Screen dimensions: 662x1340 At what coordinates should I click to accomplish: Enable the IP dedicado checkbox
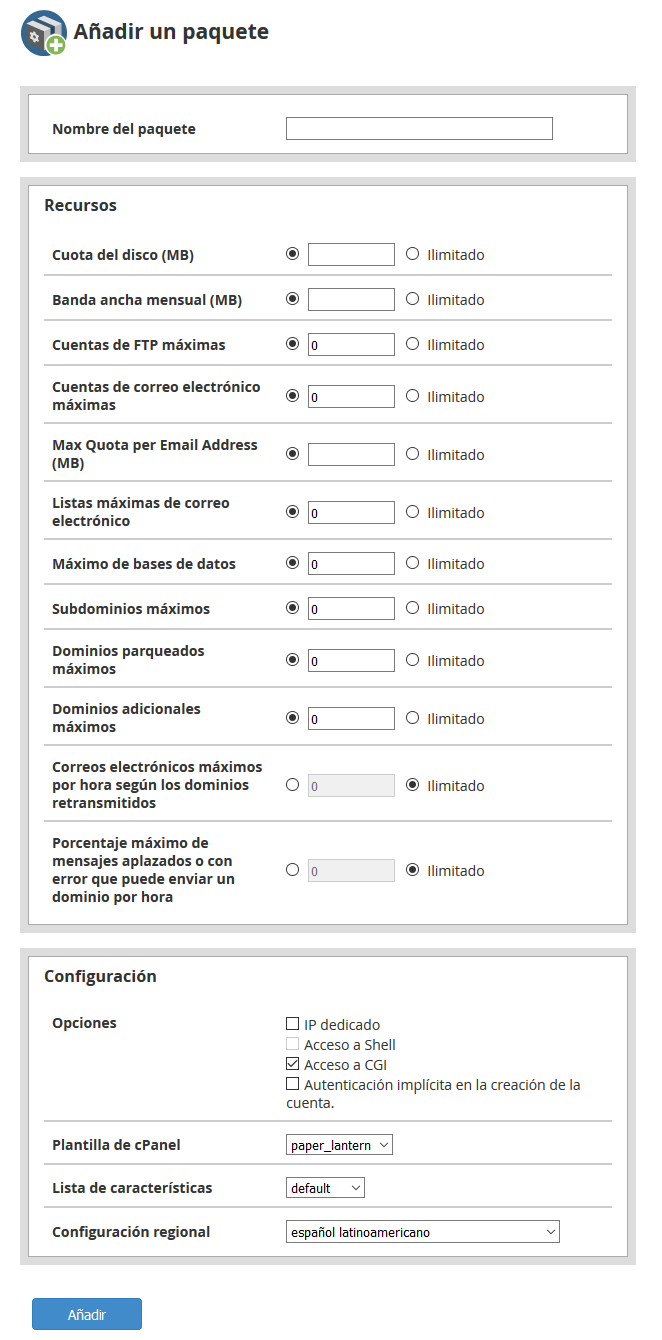point(292,1024)
